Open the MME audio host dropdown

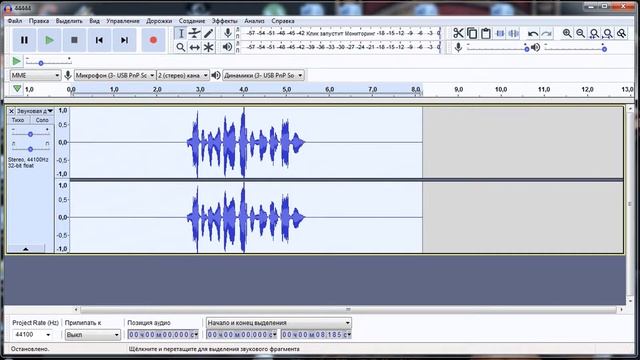pyautogui.click(x=35, y=76)
